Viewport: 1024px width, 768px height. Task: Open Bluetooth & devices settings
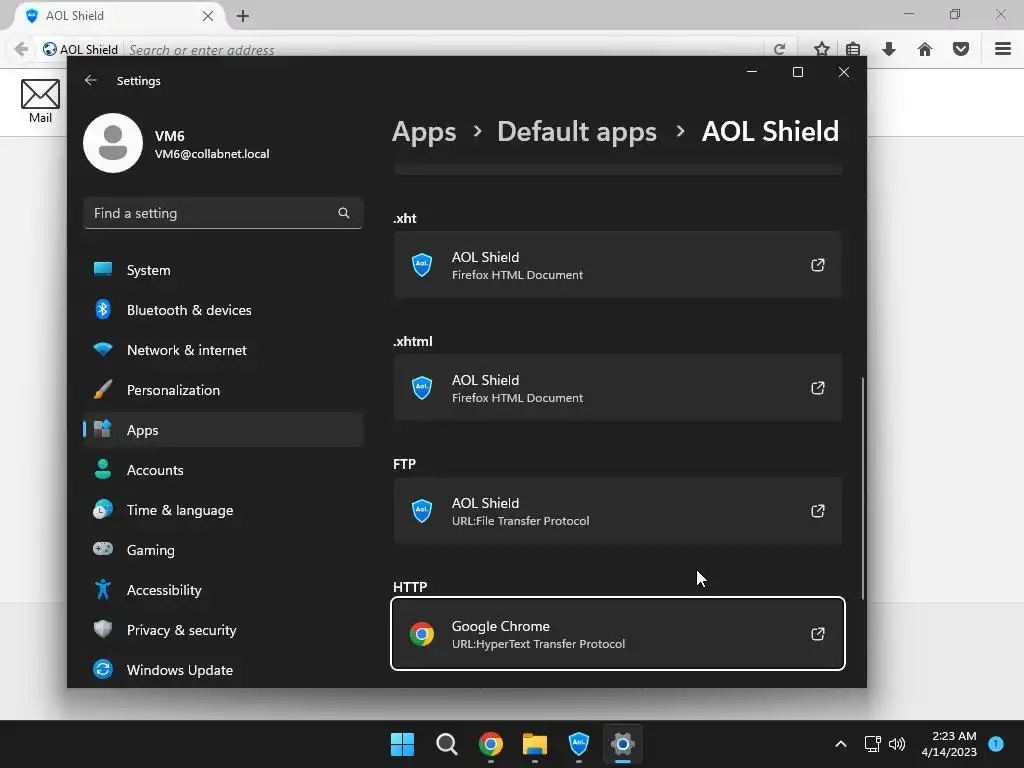pyautogui.click(x=223, y=310)
